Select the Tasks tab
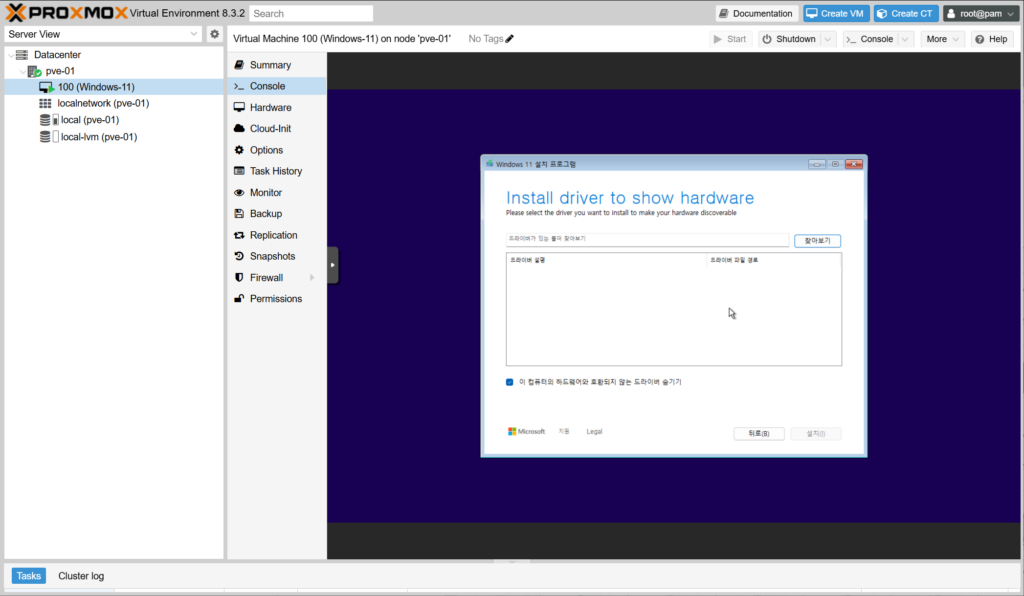Image resolution: width=1024 pixels, height=596 pixels. click(x=29, y=576)
